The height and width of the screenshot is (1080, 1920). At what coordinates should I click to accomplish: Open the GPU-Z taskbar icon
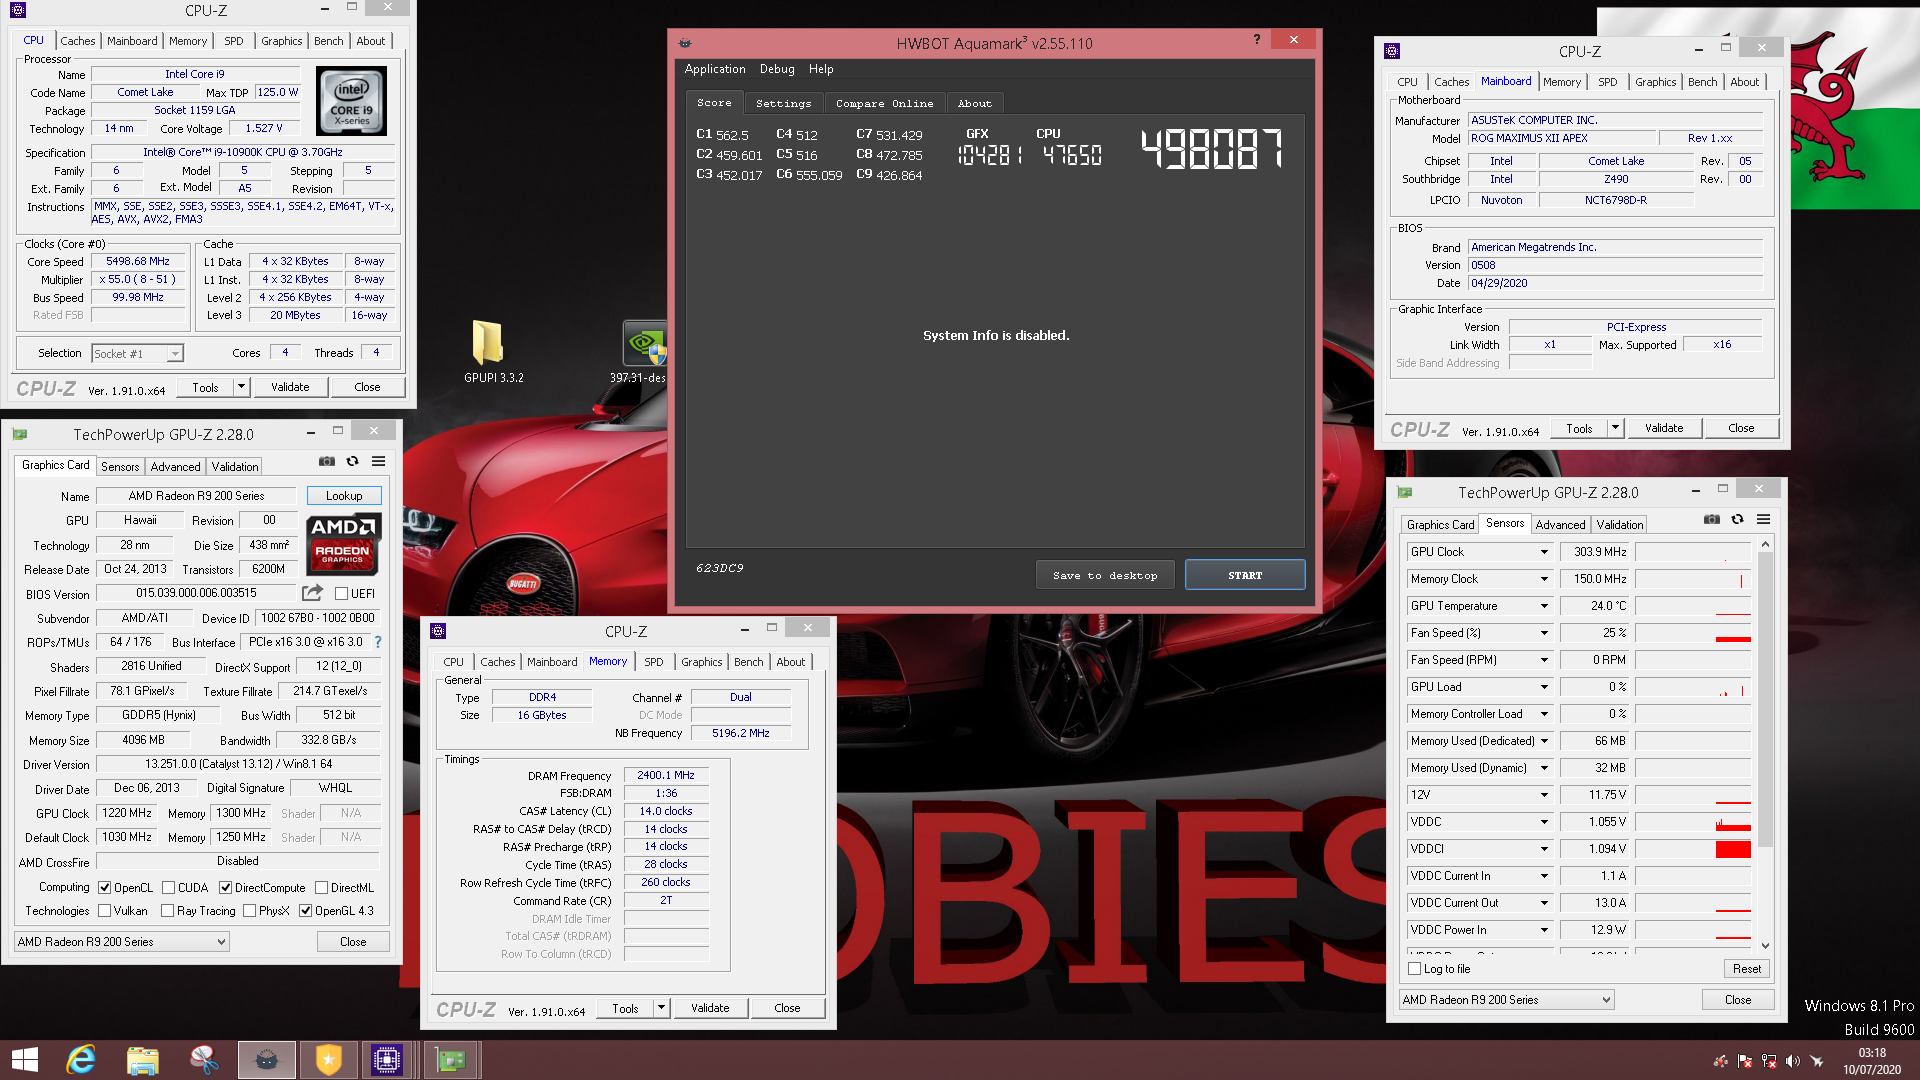(451, 1060)
